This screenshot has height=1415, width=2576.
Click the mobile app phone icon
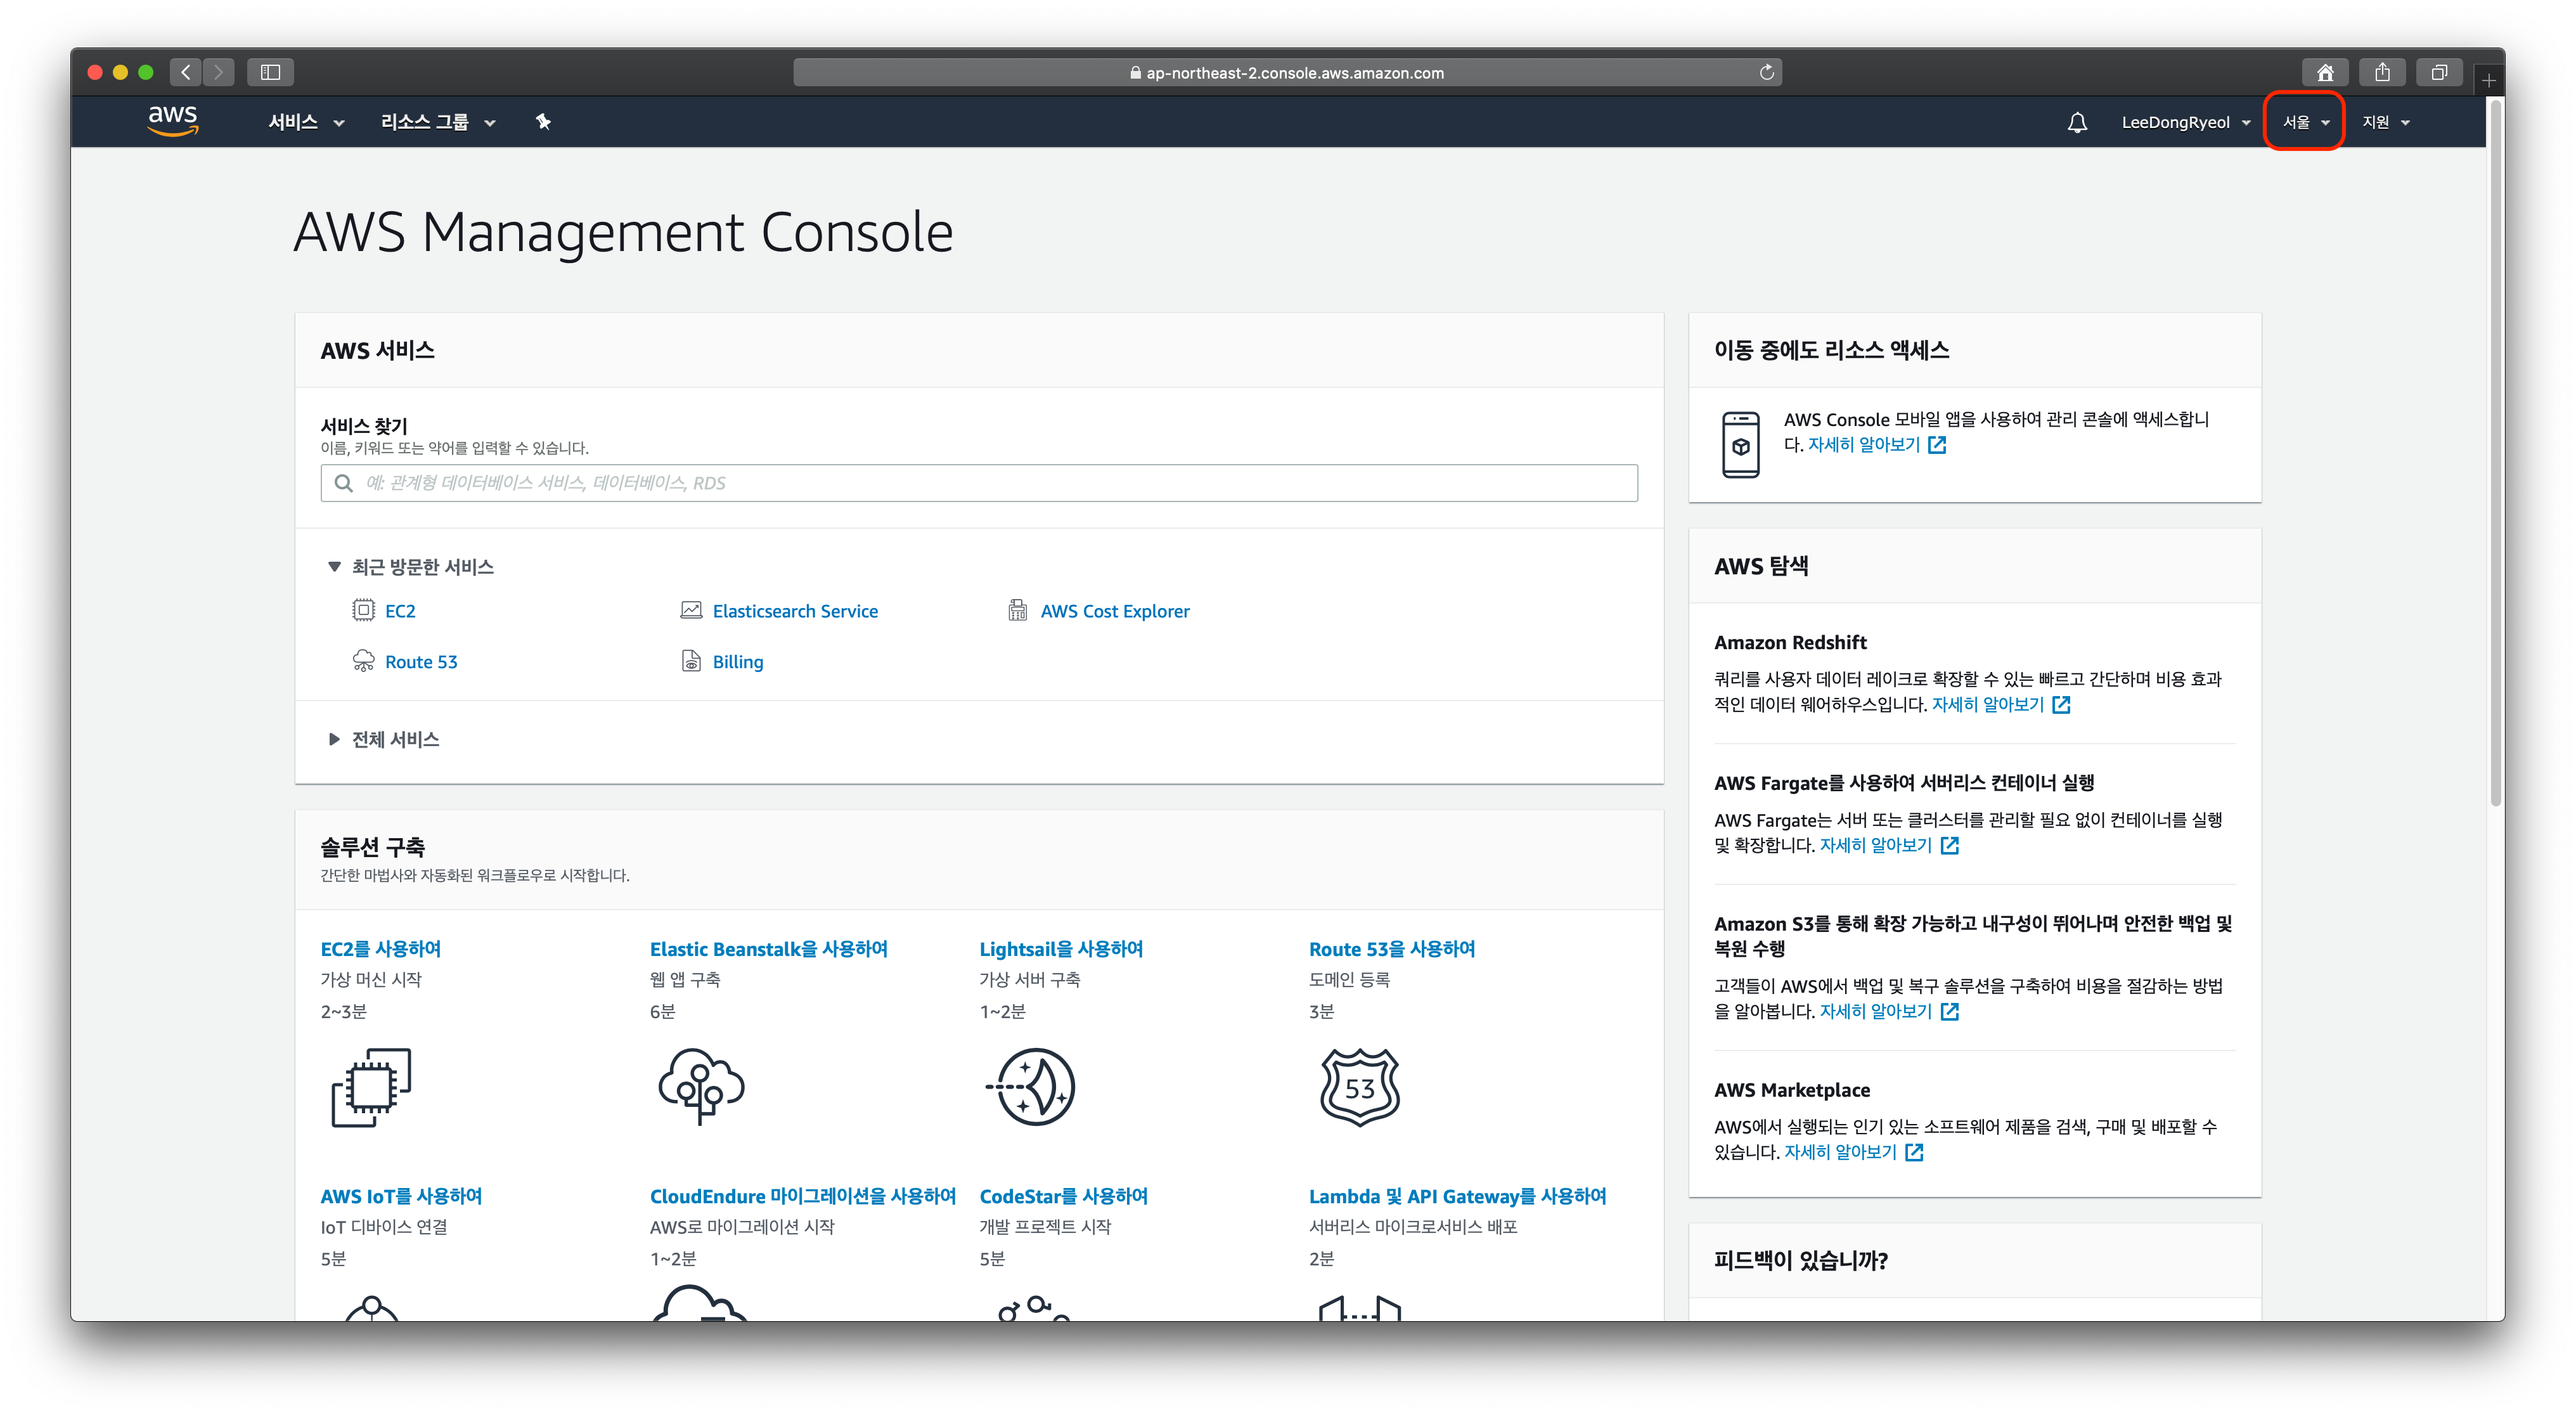coord(1740,445)
